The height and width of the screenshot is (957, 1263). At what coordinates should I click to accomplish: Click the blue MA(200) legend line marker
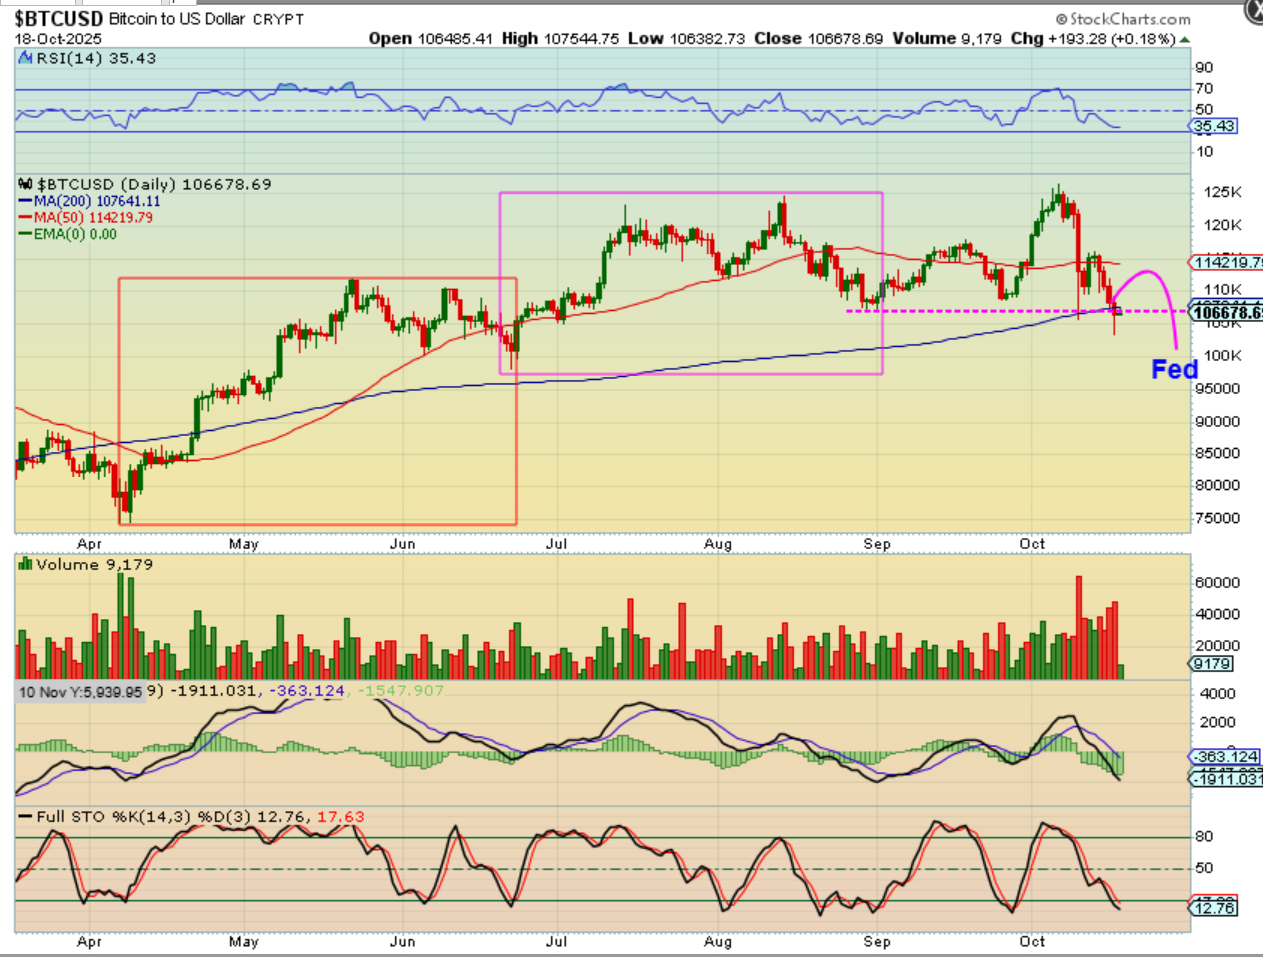[26, 201]
